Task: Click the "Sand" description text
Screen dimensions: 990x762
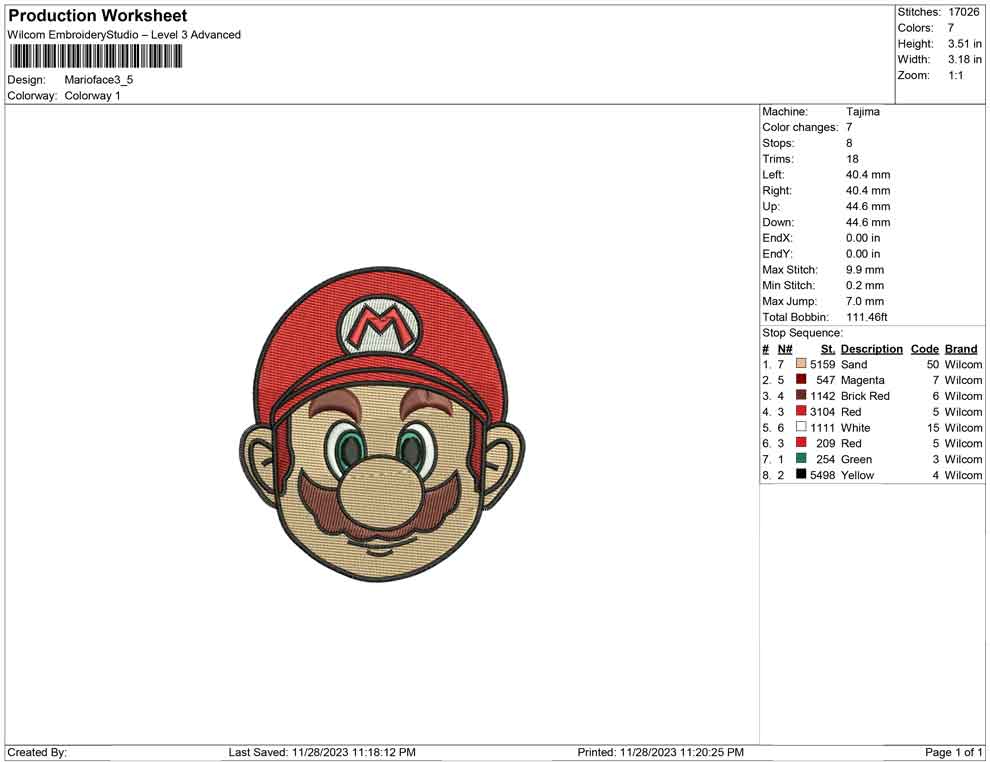Action: (x=854, y=364)
